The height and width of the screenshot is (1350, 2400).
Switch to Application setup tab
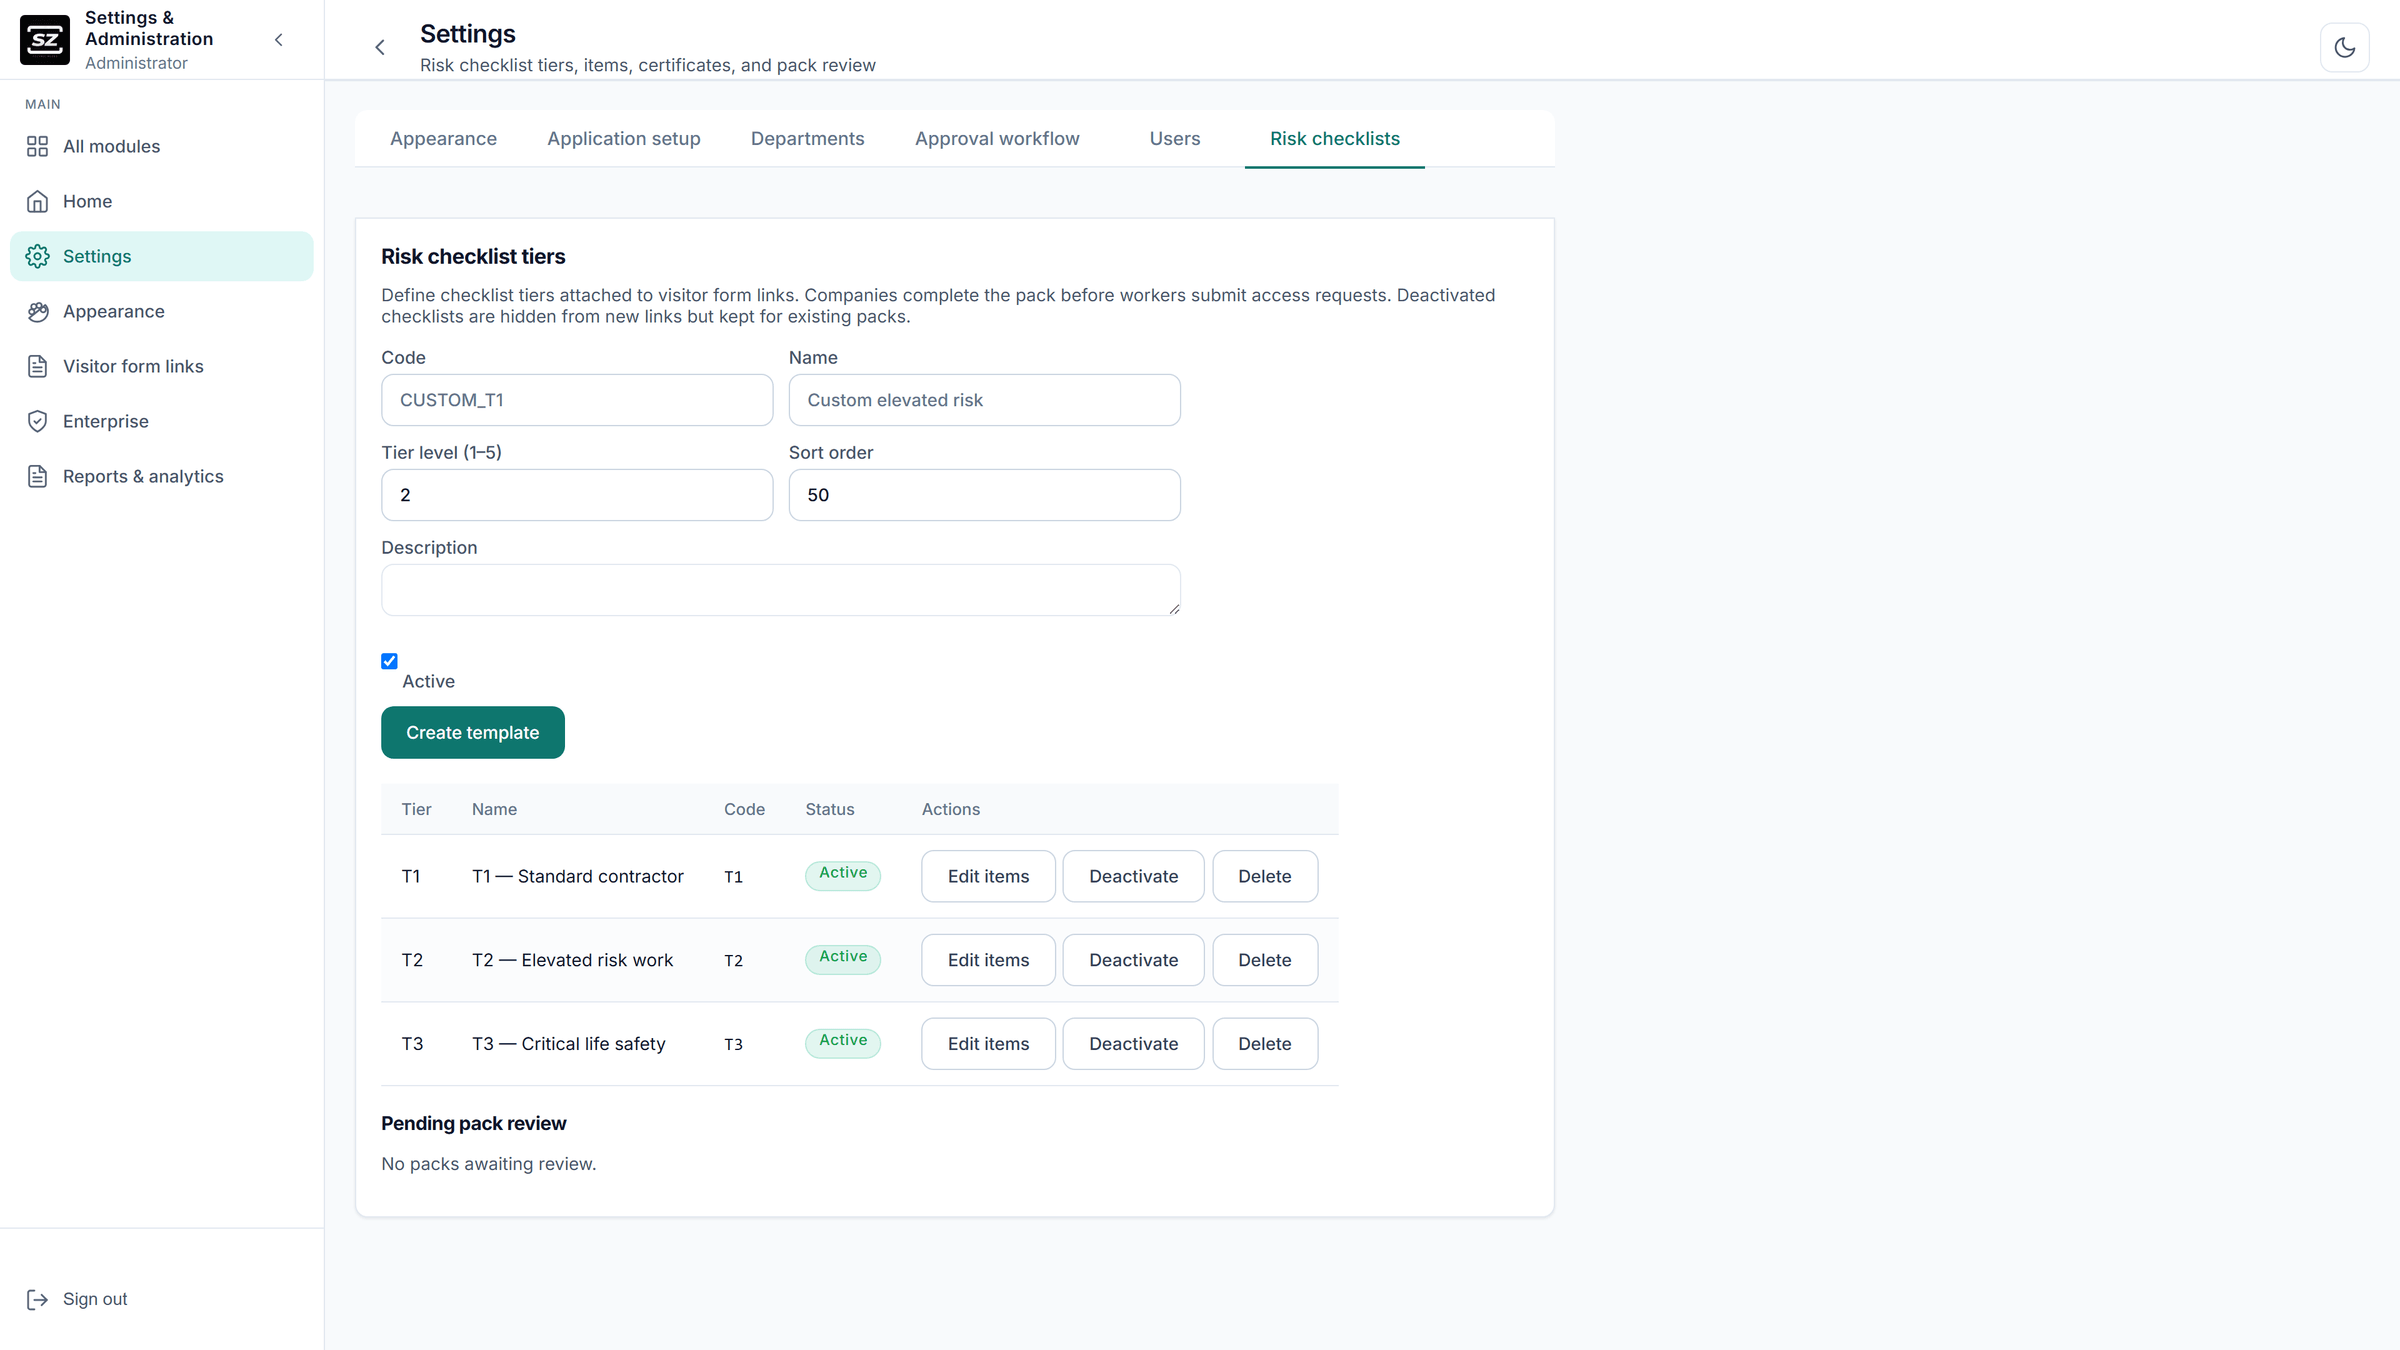(624, 139)
